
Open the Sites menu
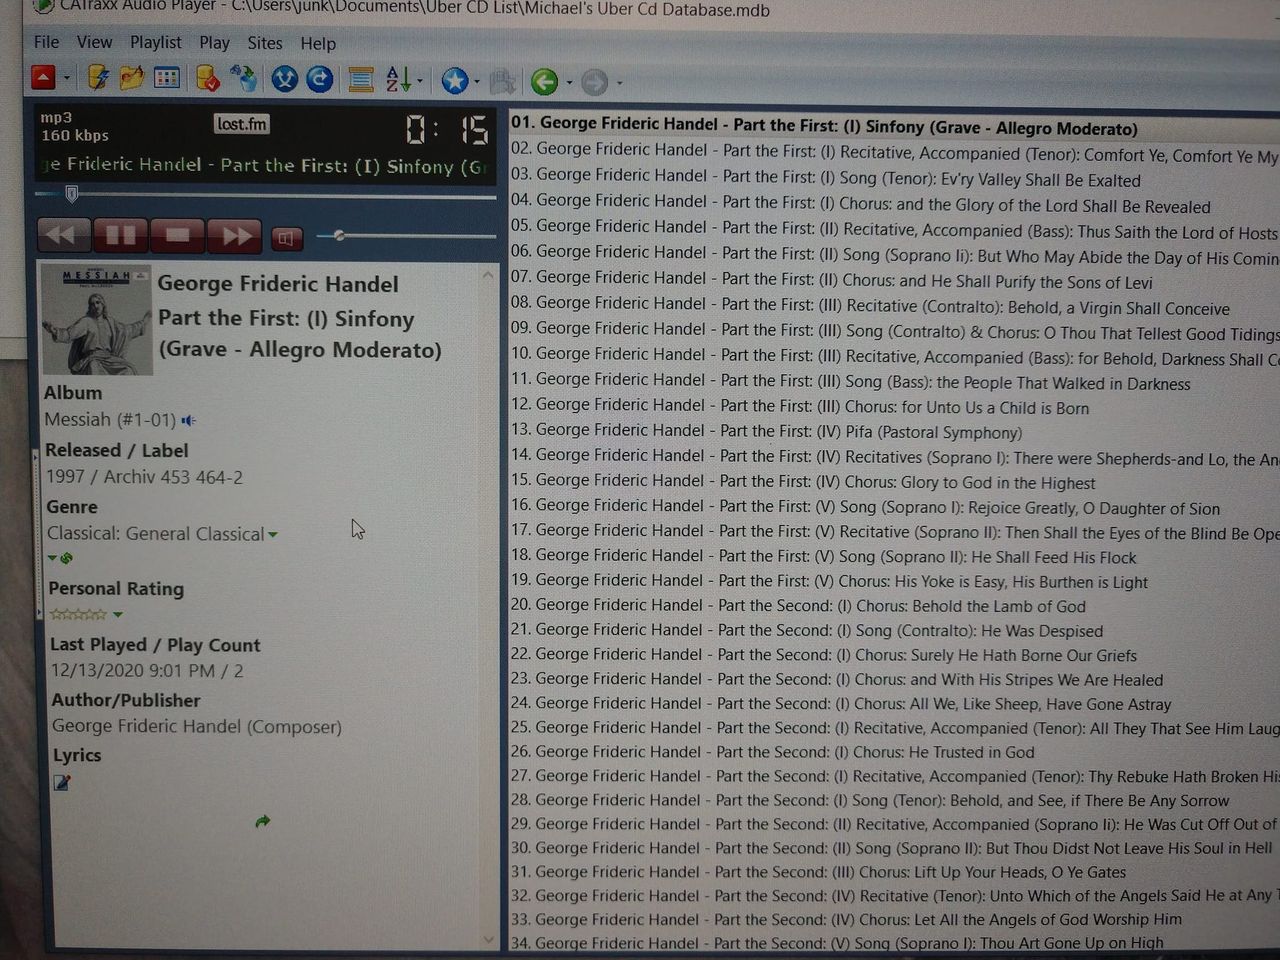(x=265, y=43)
